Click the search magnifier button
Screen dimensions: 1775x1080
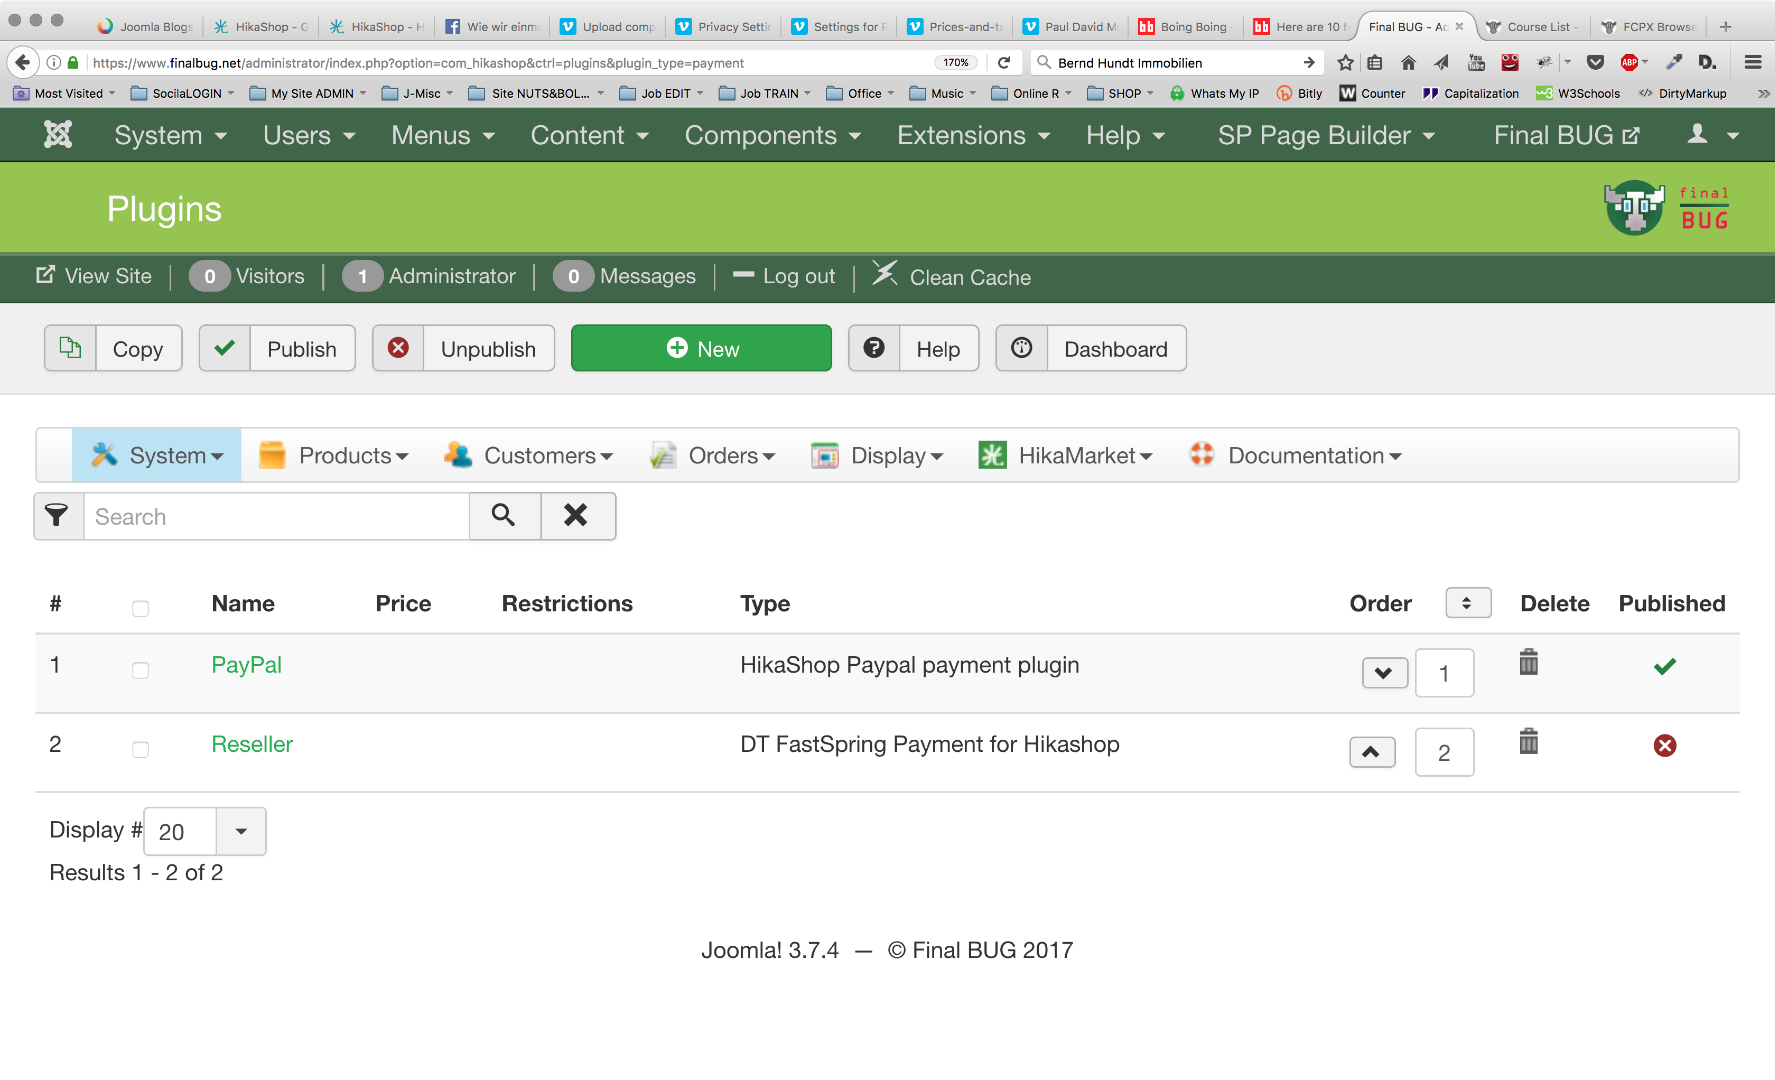coord(504,516)
